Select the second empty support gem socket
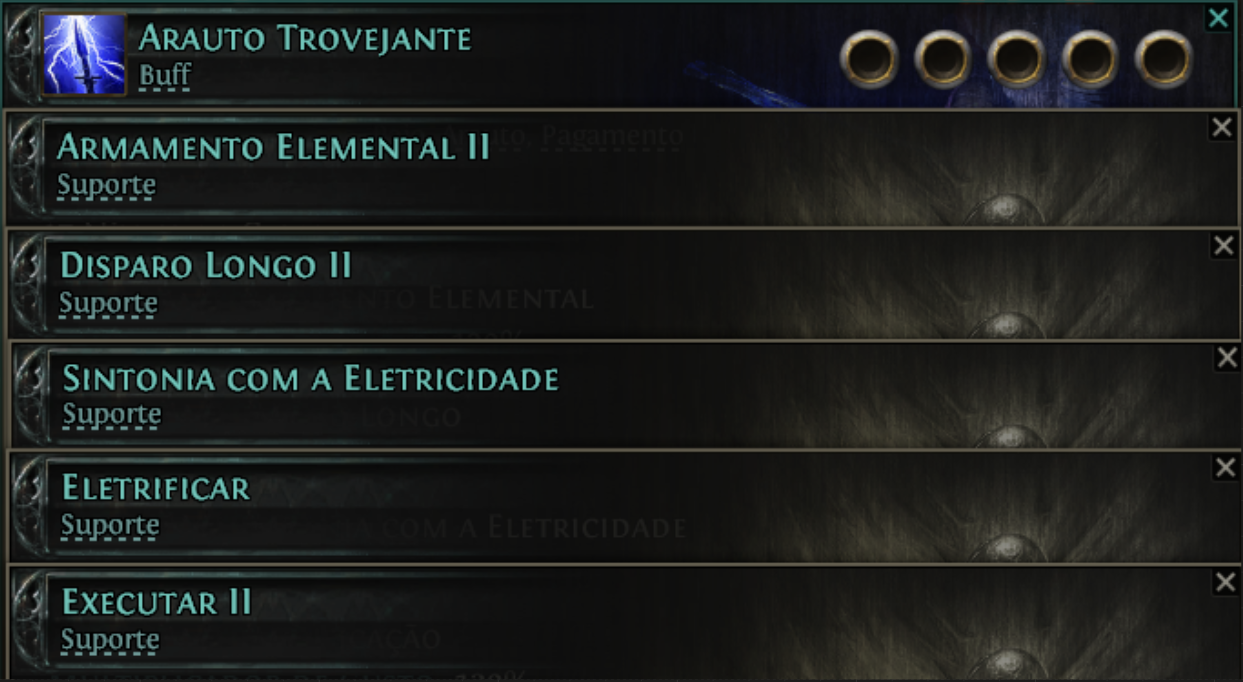 [x=942, y=59]
